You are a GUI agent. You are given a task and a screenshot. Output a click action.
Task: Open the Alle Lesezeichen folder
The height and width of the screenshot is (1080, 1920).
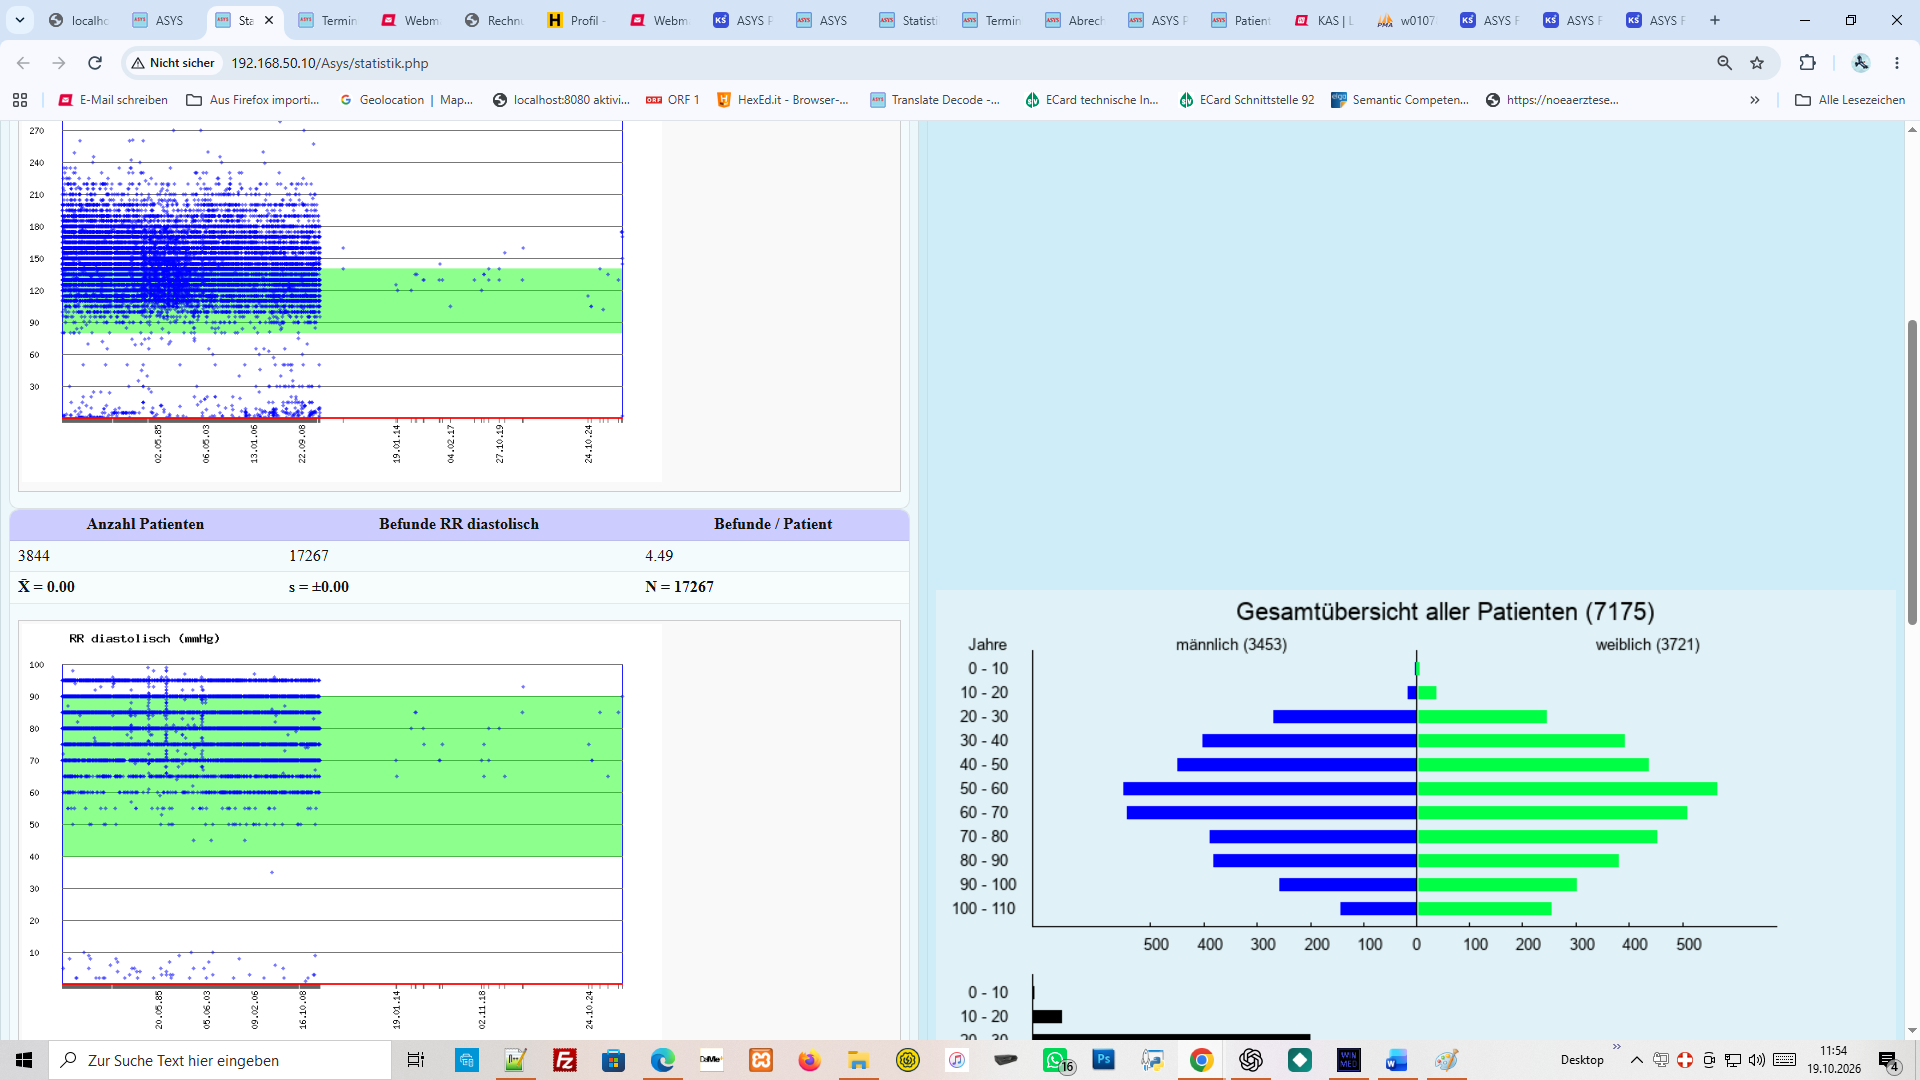[1850, 100]
